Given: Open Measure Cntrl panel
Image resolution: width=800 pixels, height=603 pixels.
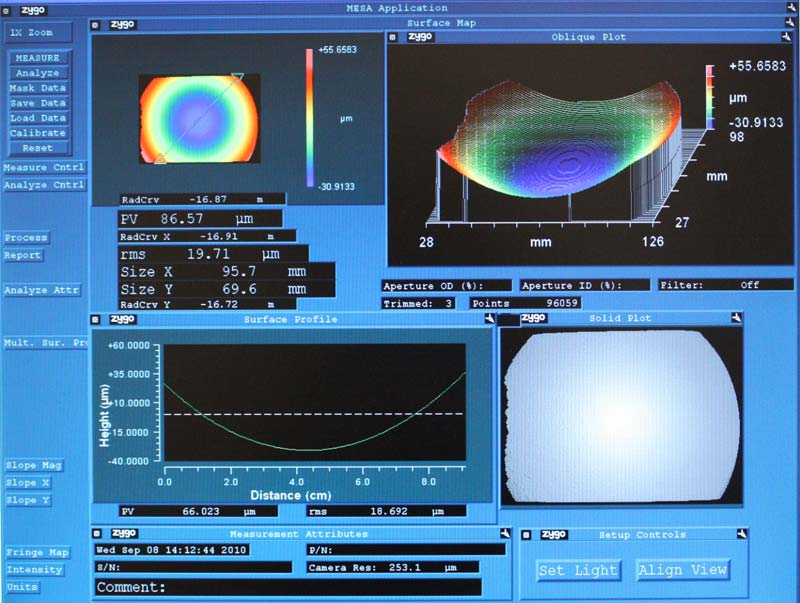Looking at the screenshot, I should [44, 167].
